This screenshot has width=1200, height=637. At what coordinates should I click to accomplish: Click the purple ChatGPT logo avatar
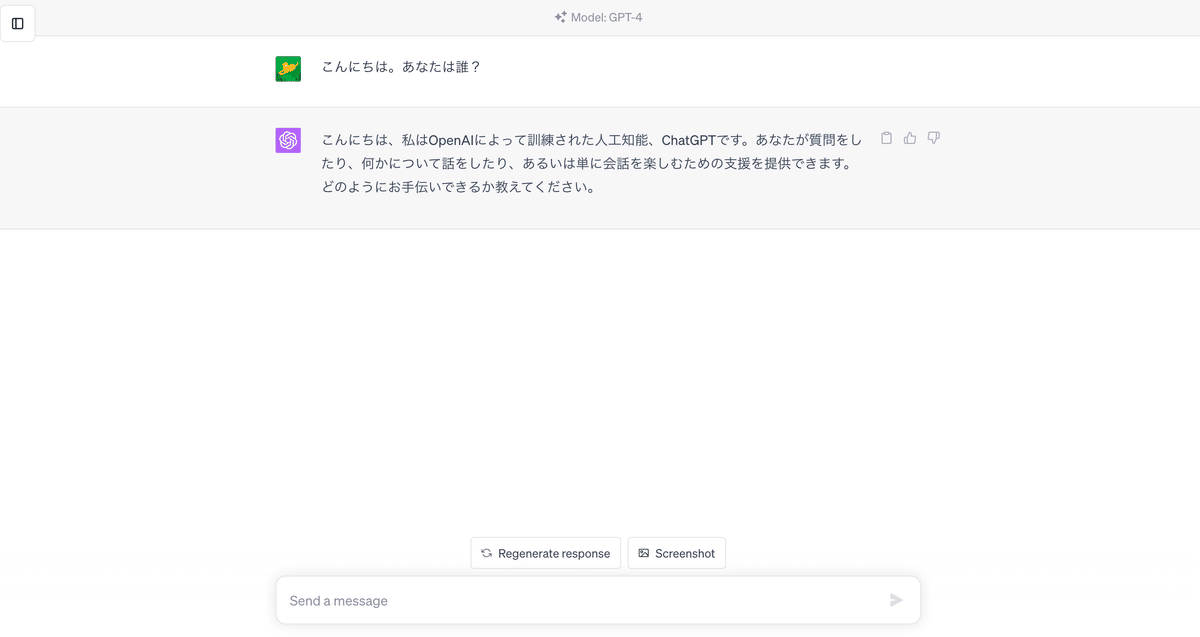click(288, 140)
